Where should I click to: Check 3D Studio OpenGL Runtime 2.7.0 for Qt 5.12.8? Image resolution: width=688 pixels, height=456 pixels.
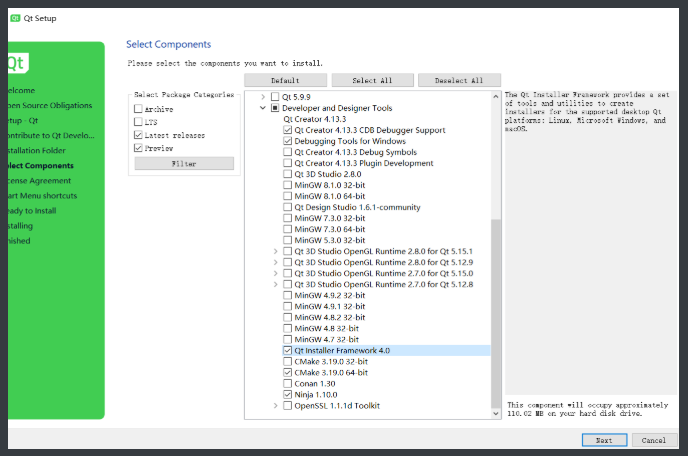[x=287, y=284]
